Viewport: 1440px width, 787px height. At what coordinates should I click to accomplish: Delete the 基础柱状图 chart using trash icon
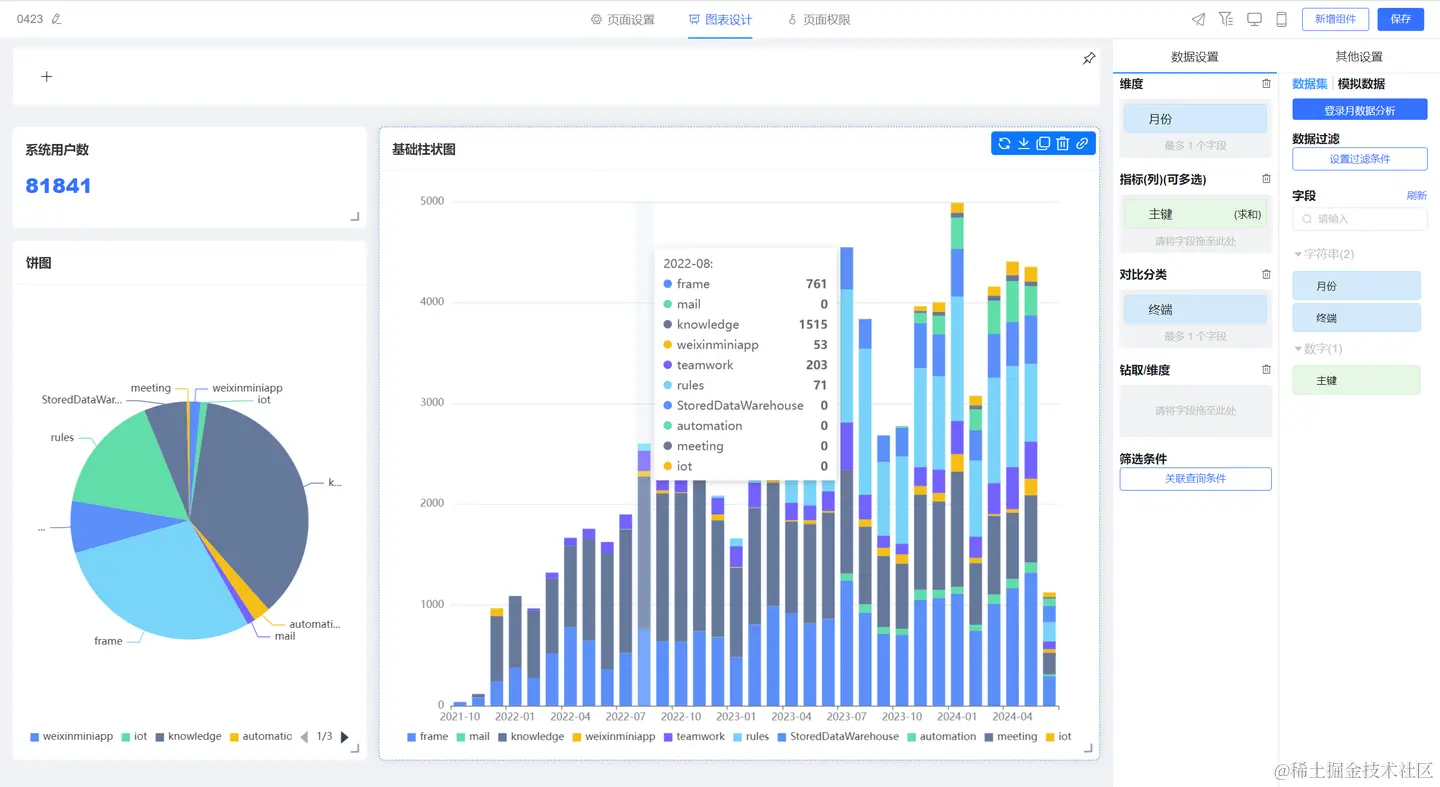(x=1062, y=144)
